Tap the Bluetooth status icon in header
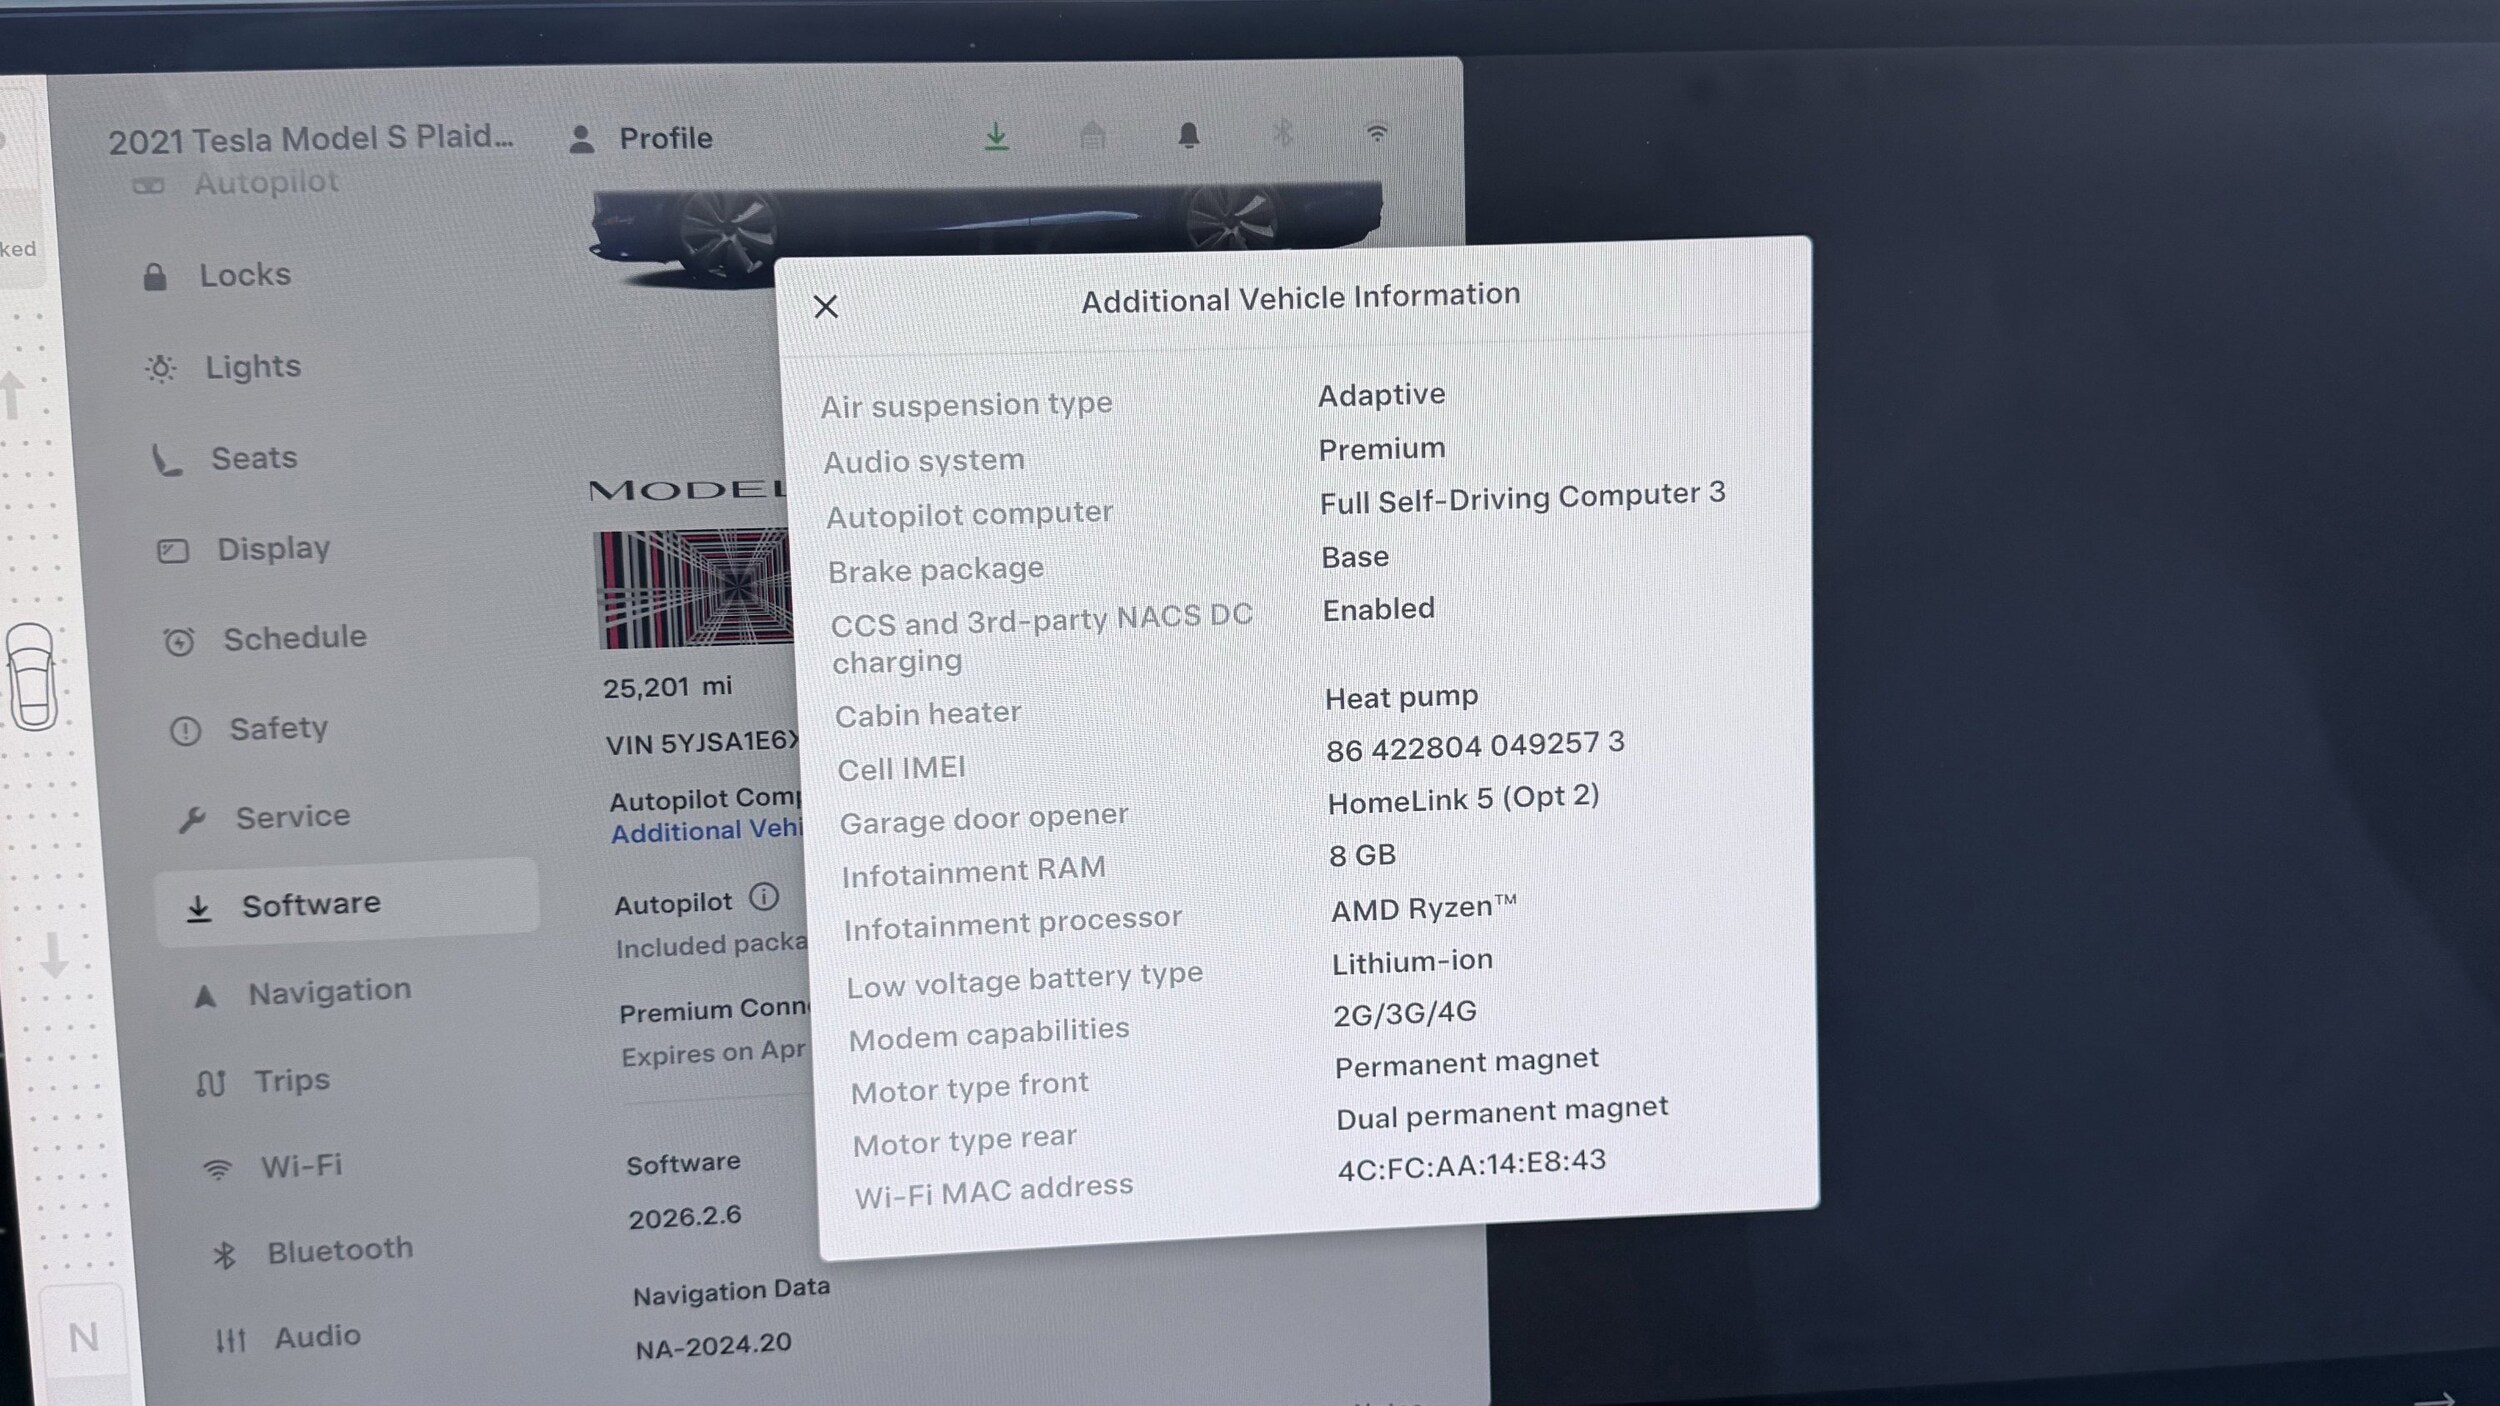Viewport: 2500px width, 1406px height. (x=1283, y=133)
